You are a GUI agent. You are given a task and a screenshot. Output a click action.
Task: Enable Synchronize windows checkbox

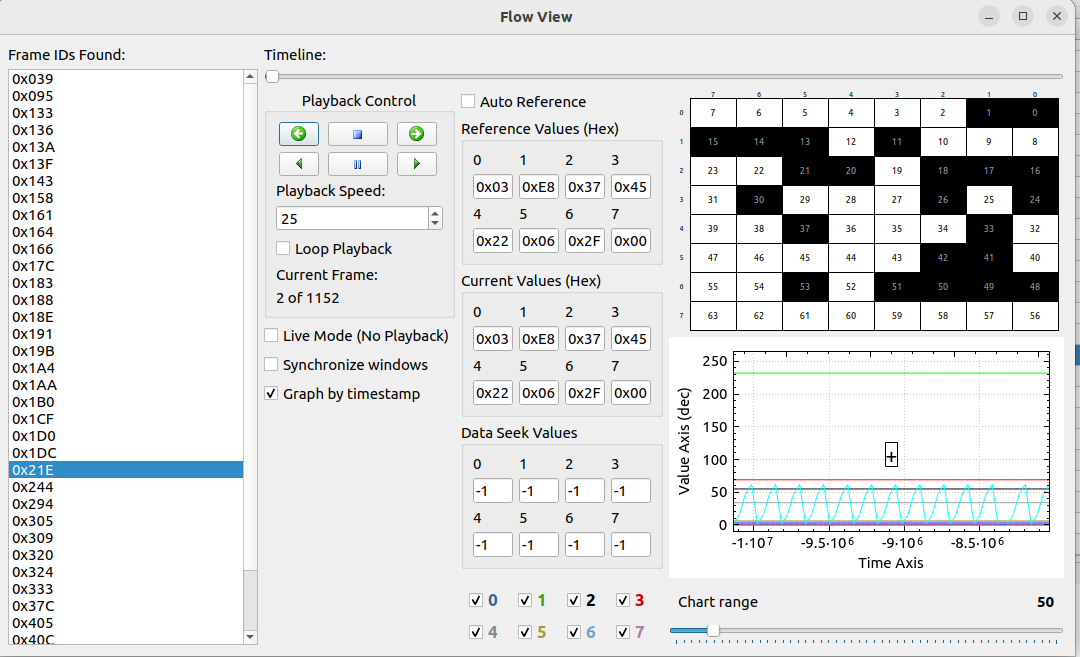pyautogui.click(x=271, y=364)
